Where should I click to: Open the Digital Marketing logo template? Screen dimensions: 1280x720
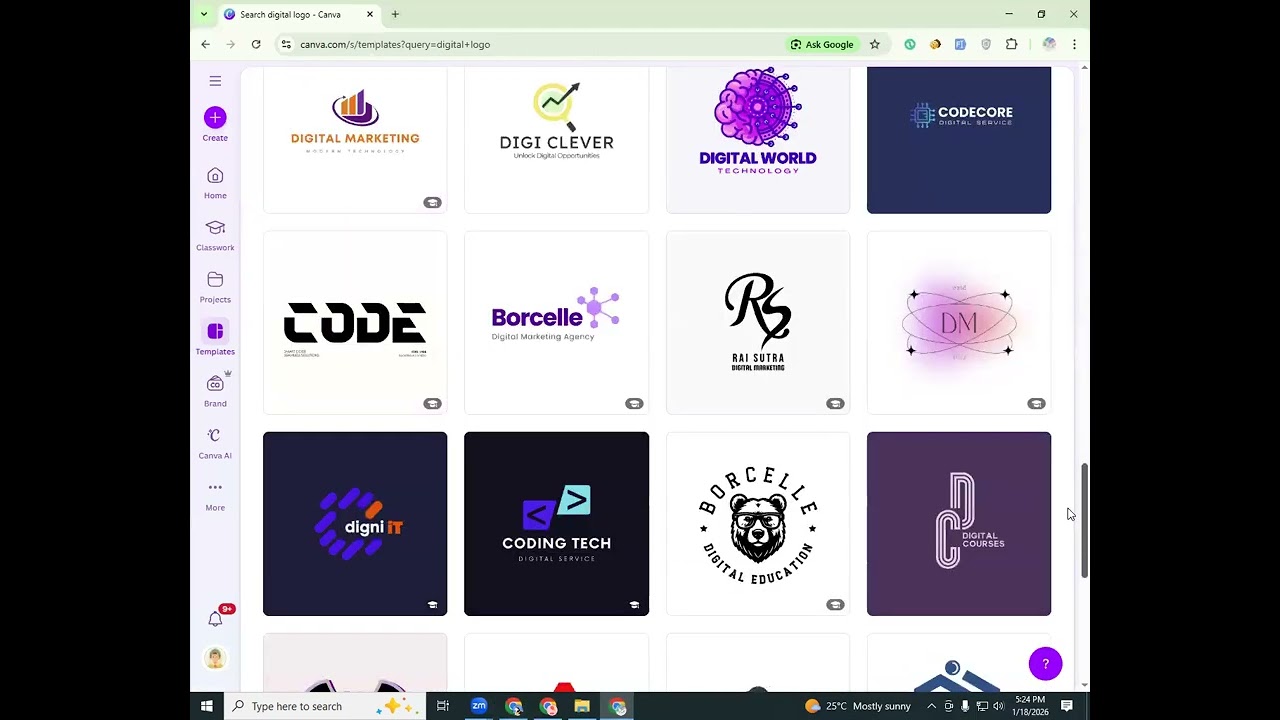[x=355, y=140]
